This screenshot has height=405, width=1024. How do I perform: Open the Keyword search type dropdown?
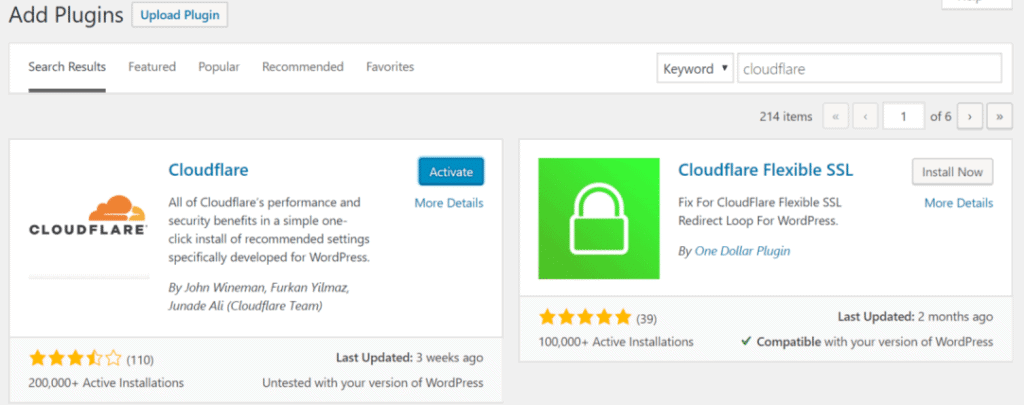(x=695, y=69)
